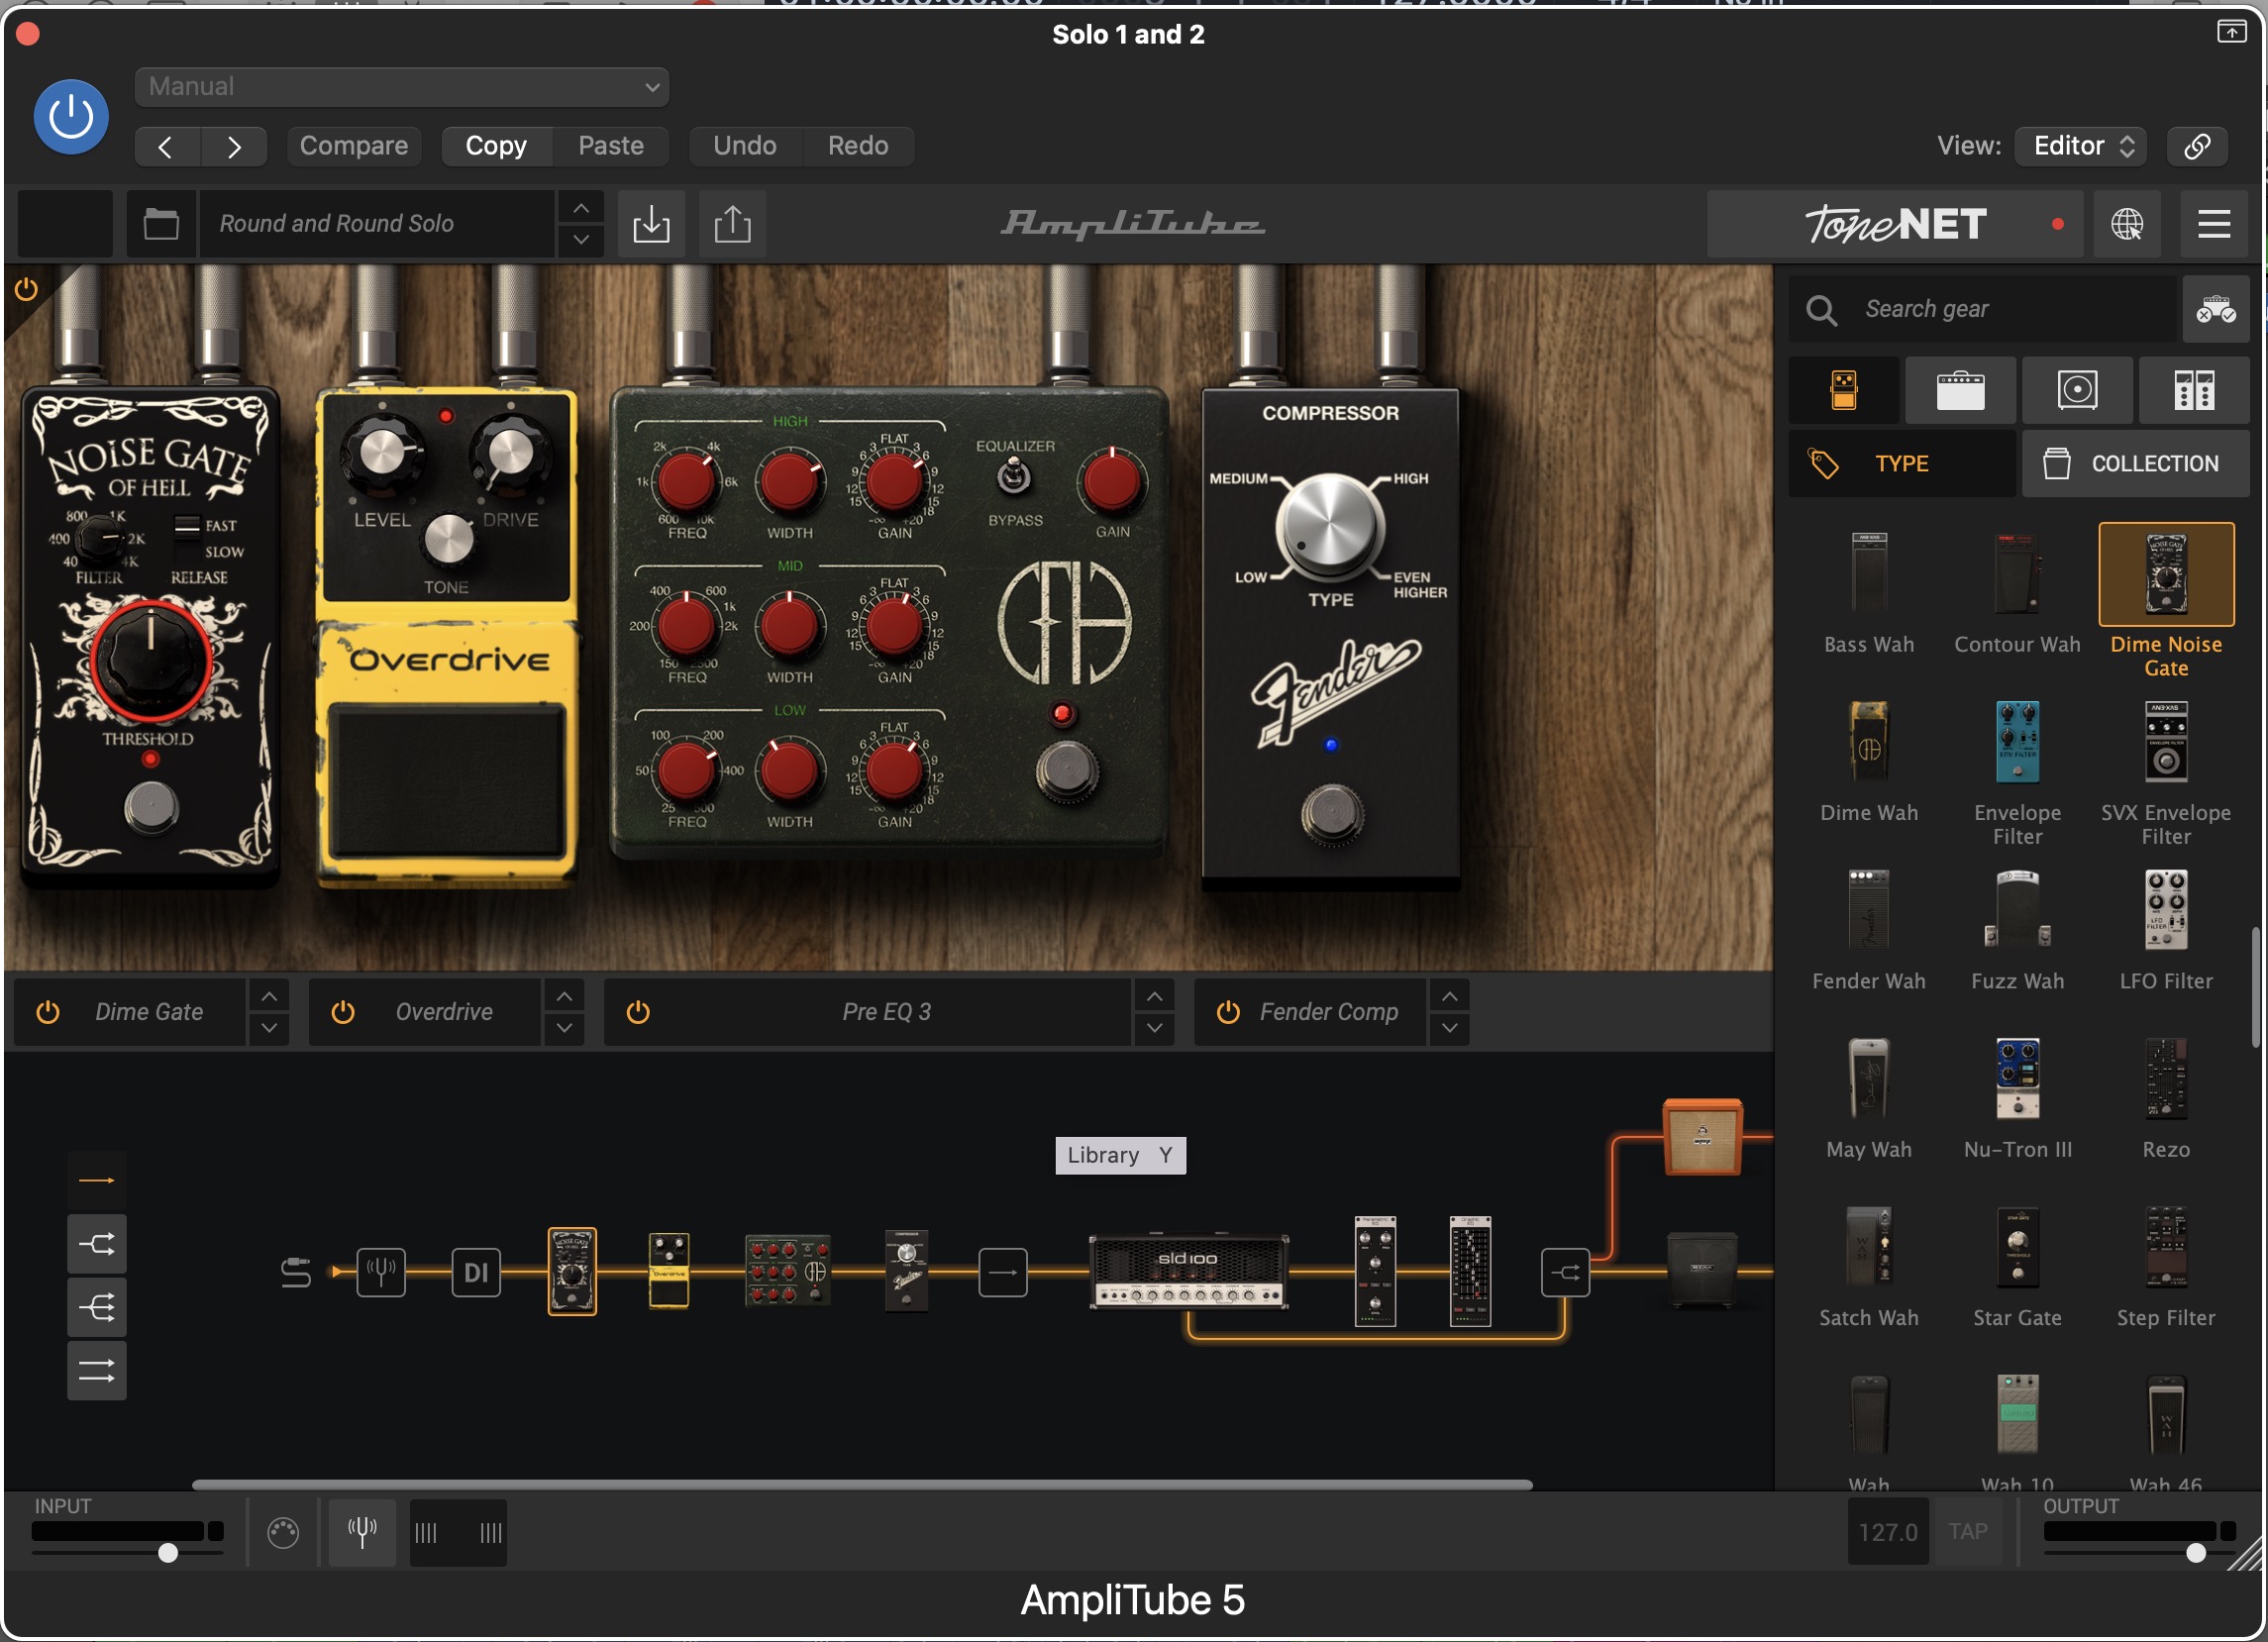Click the Undo button
2268x1642 pixels.
pos(745,146)
